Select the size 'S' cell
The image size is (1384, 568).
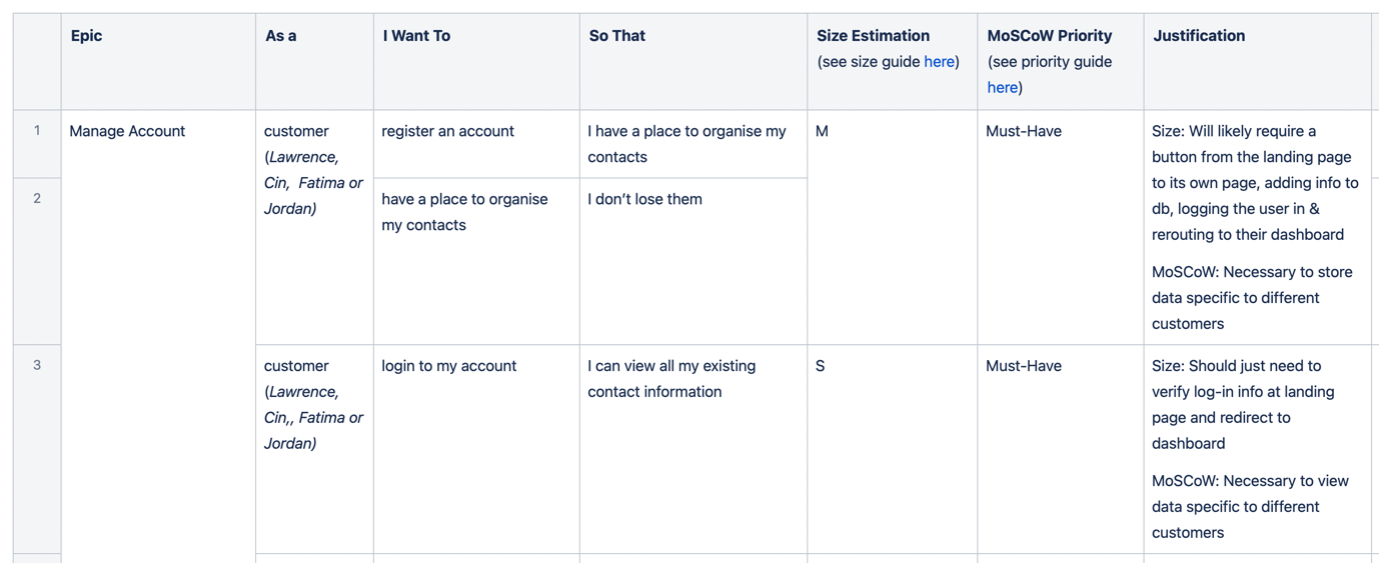pyautogui.click(x=893, y=449)
